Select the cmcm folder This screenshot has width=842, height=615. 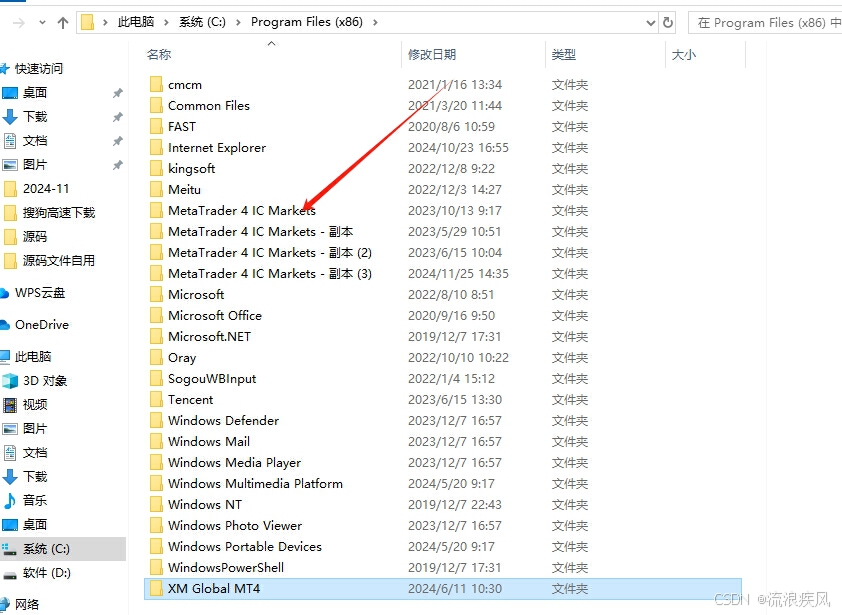pos(185,85)
